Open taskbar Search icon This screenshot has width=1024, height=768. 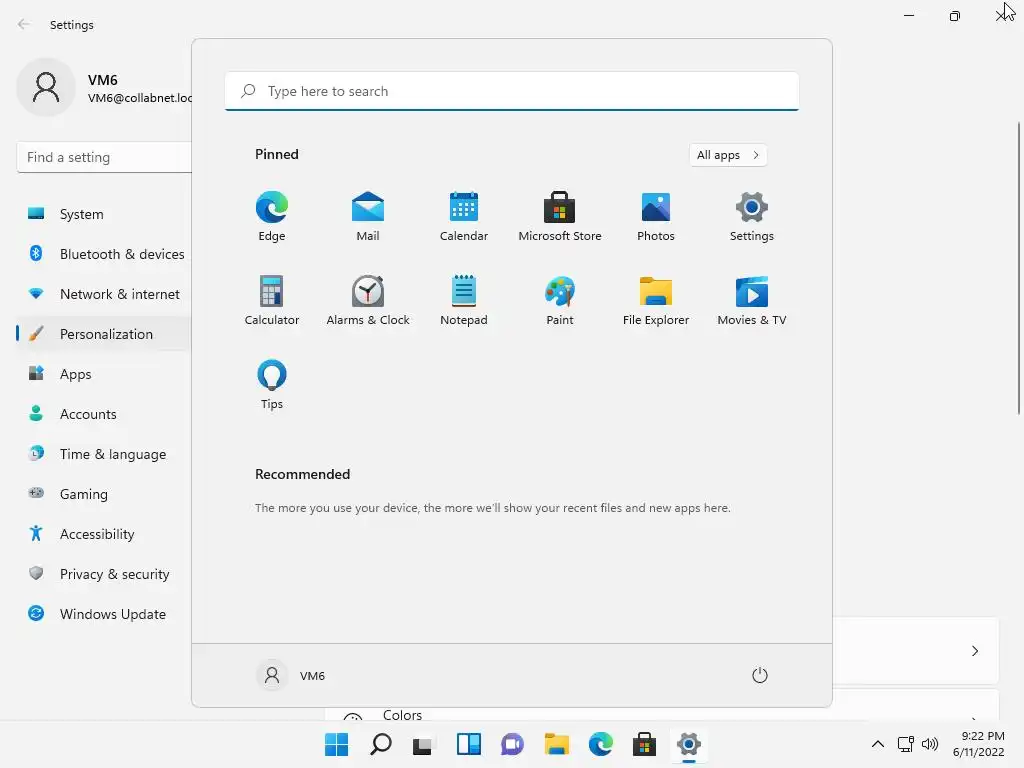[381, 744]
